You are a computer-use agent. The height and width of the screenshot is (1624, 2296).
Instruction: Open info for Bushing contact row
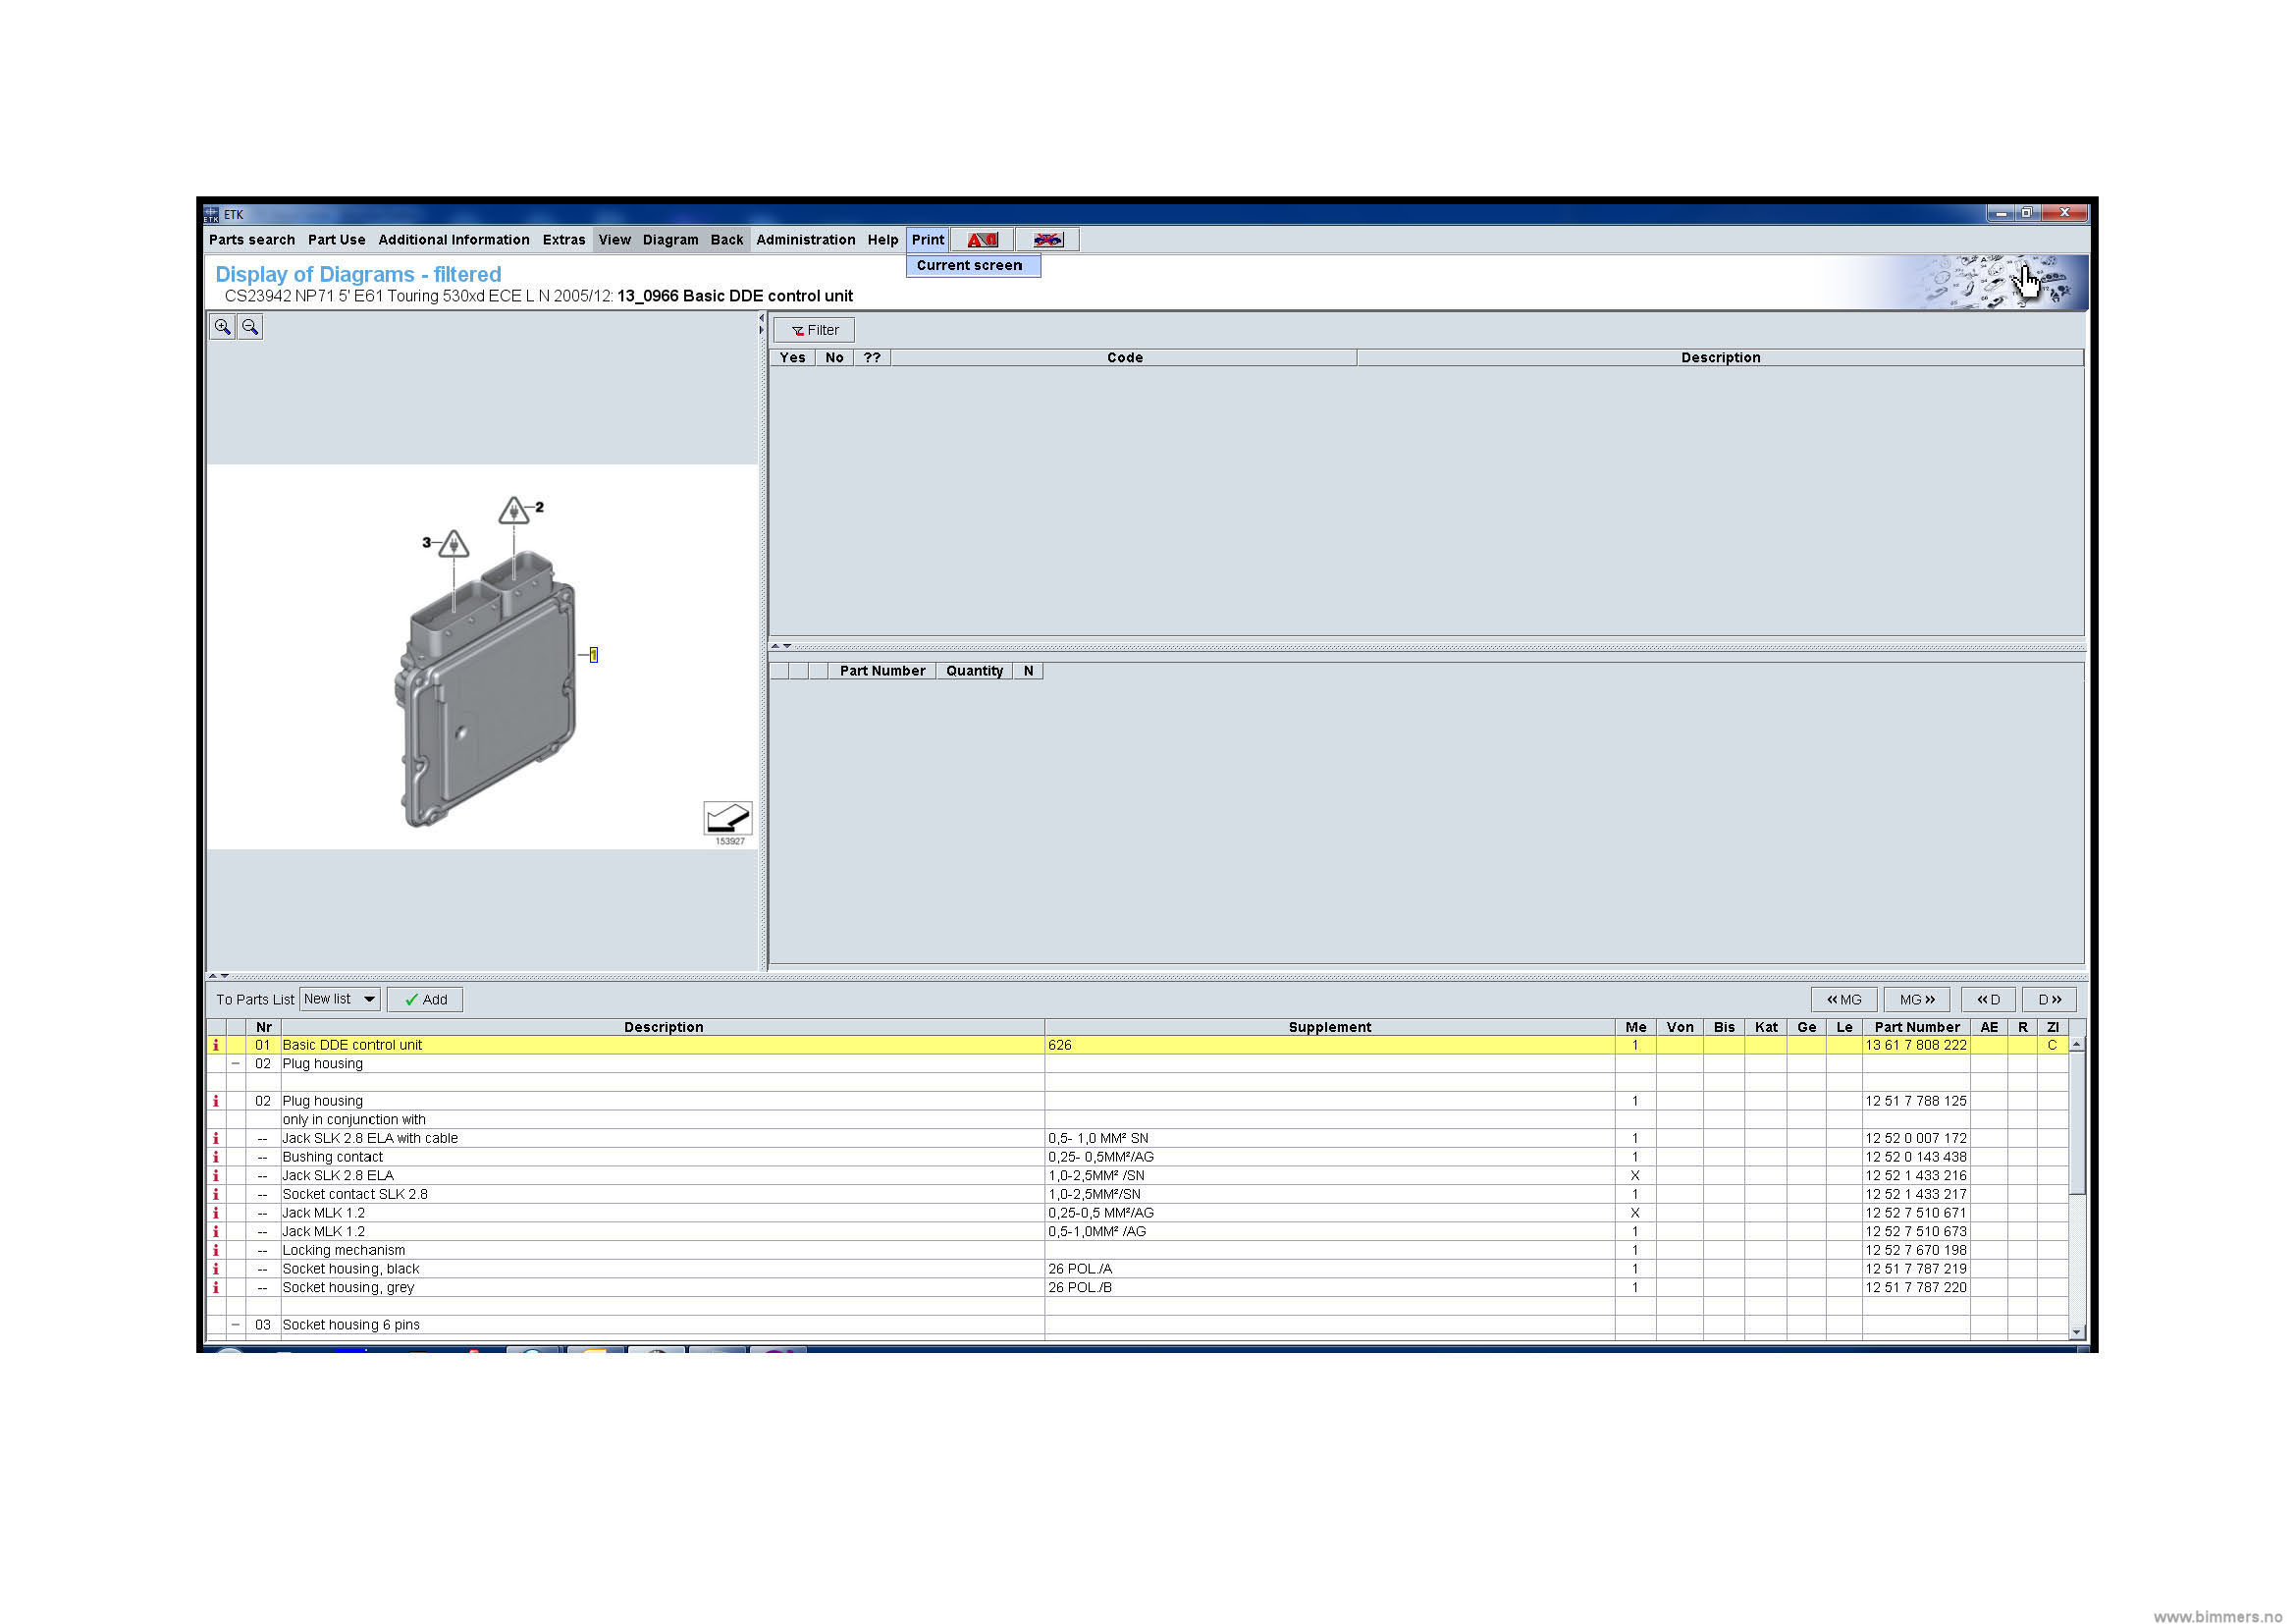coord(215,1157)
